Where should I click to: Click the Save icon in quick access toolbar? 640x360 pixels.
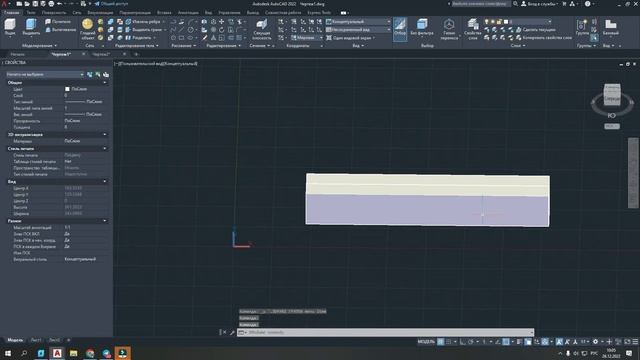(35, 4)
